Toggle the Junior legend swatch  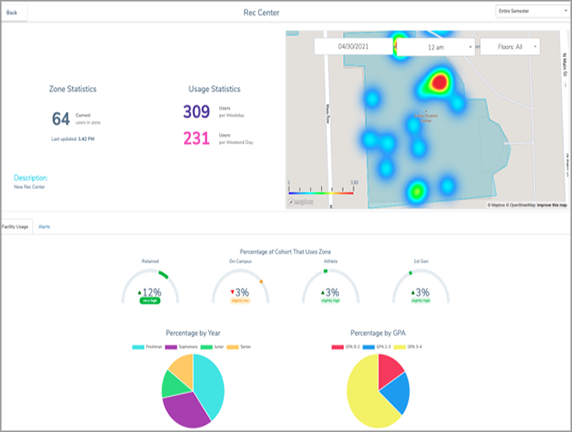click(206, 347)
